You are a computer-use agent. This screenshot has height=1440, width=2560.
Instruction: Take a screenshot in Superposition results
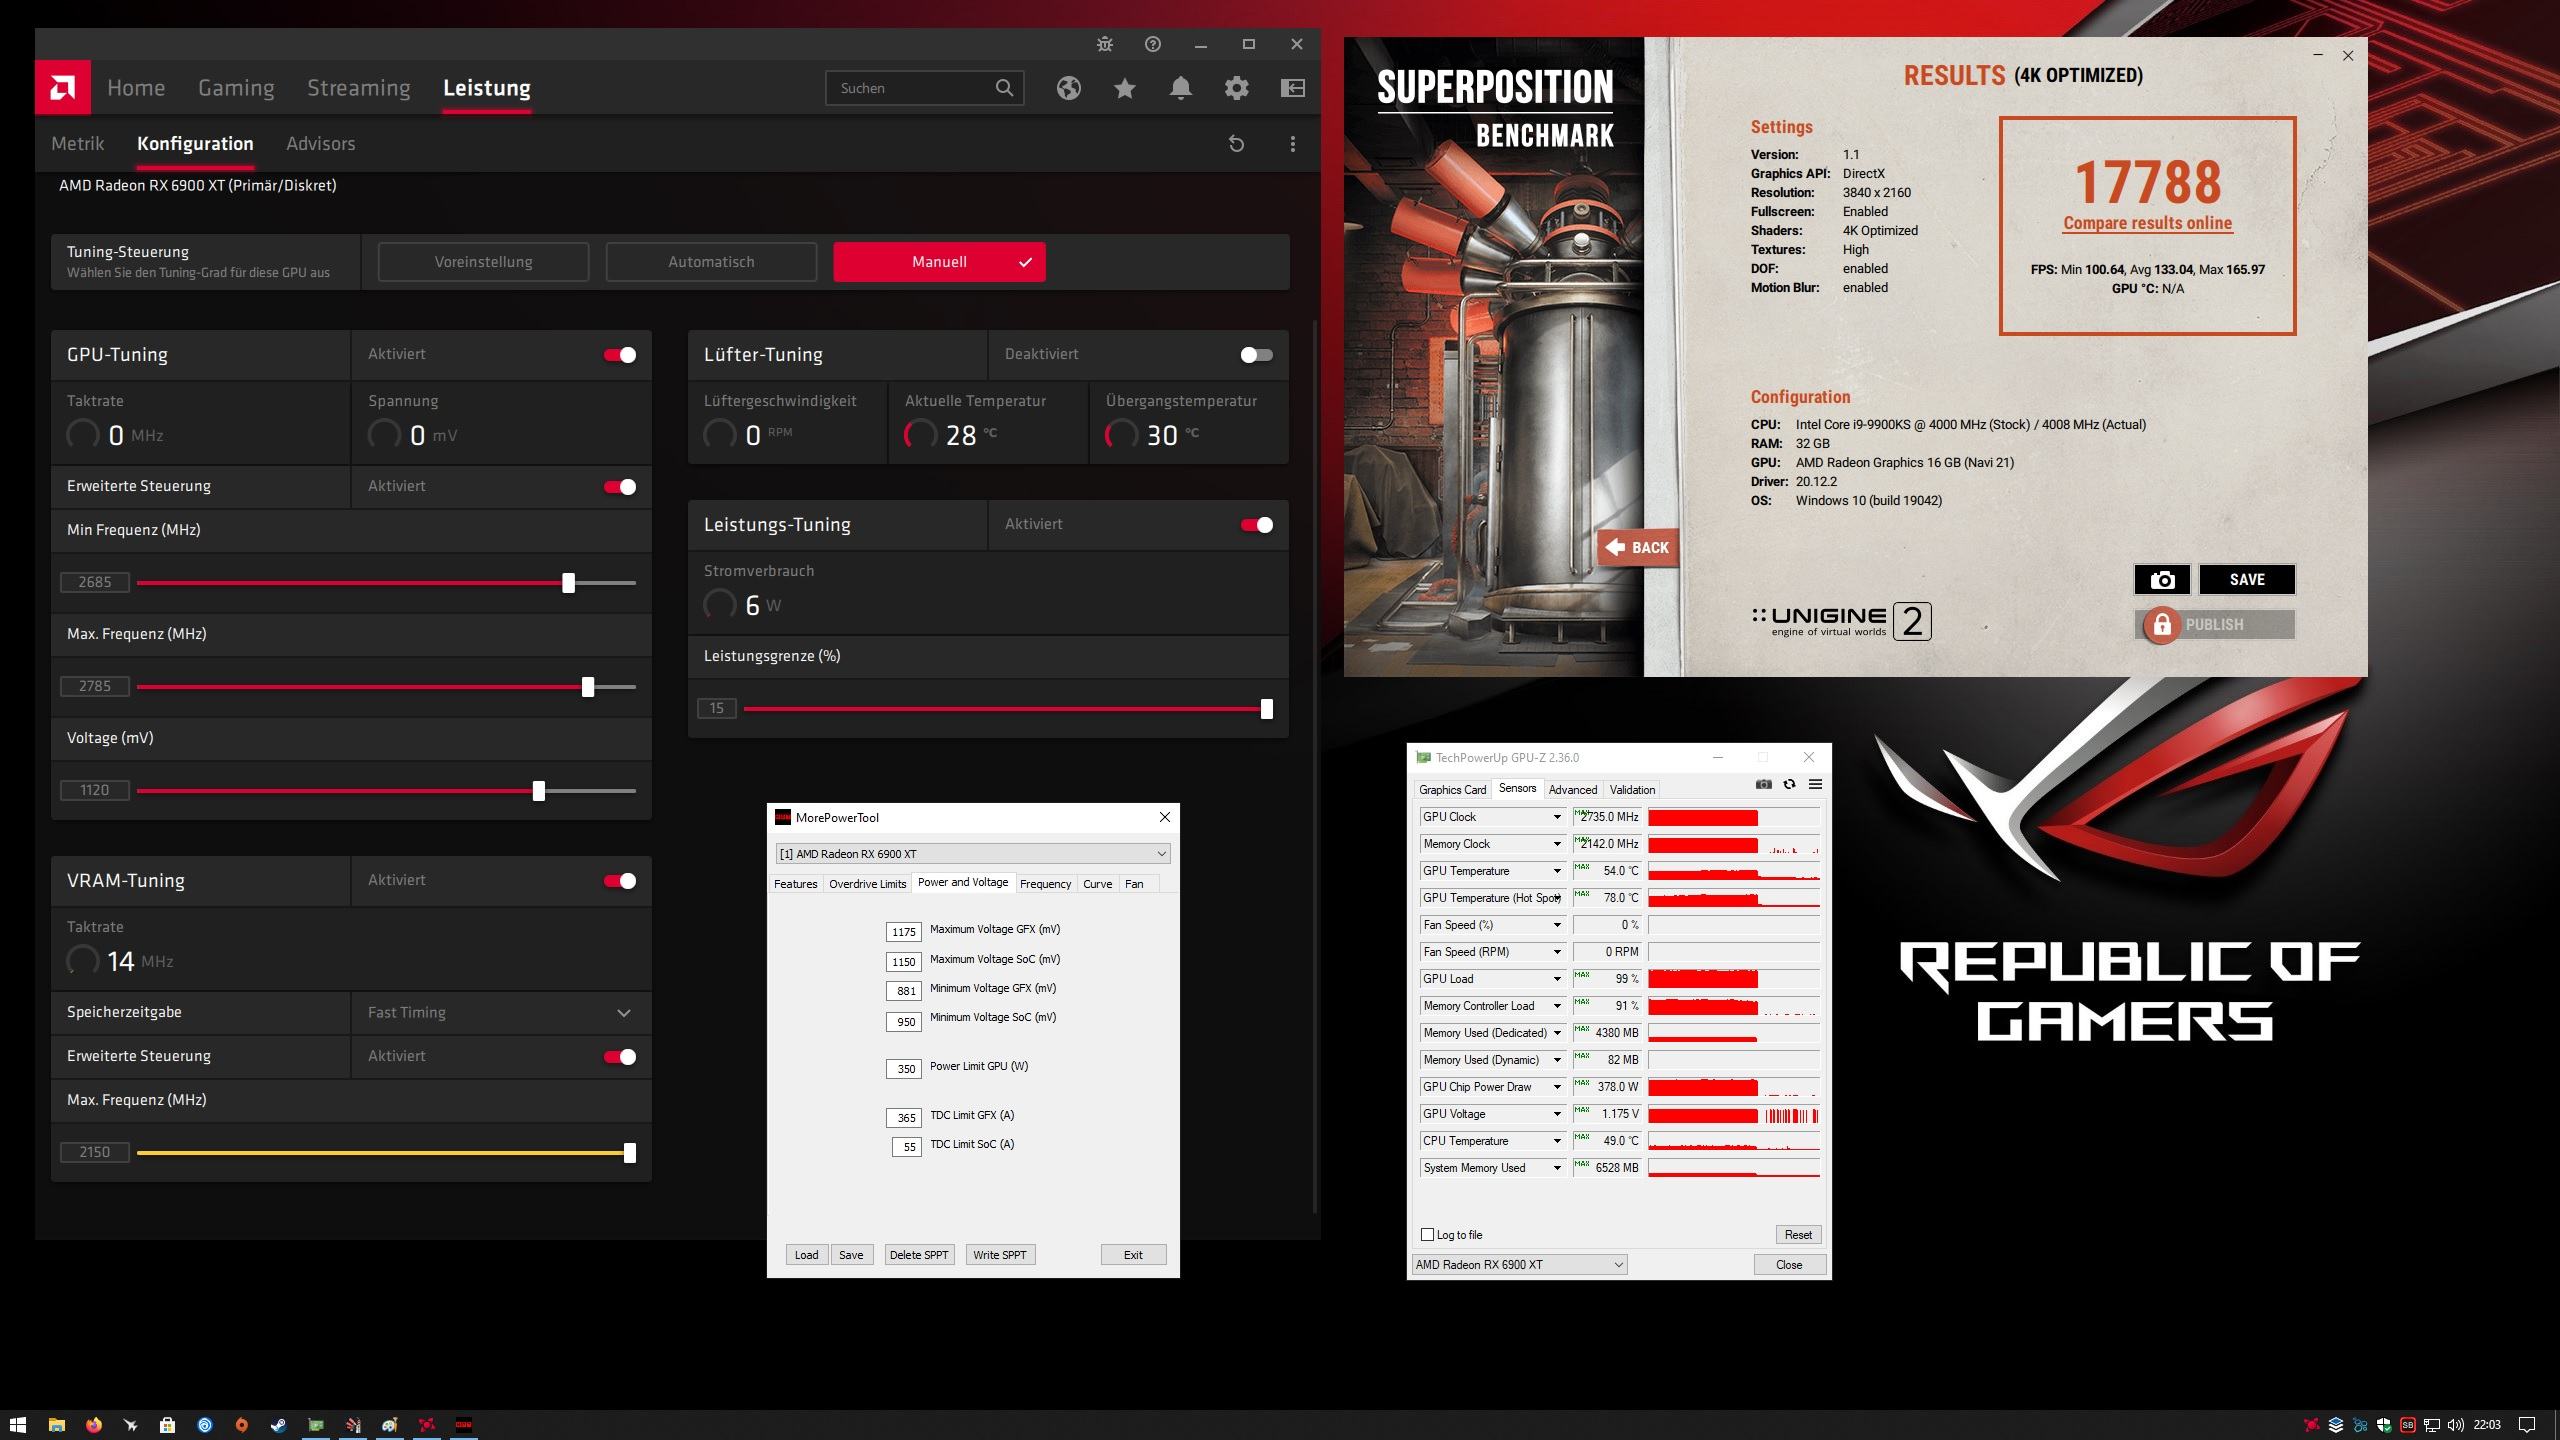2162,580
